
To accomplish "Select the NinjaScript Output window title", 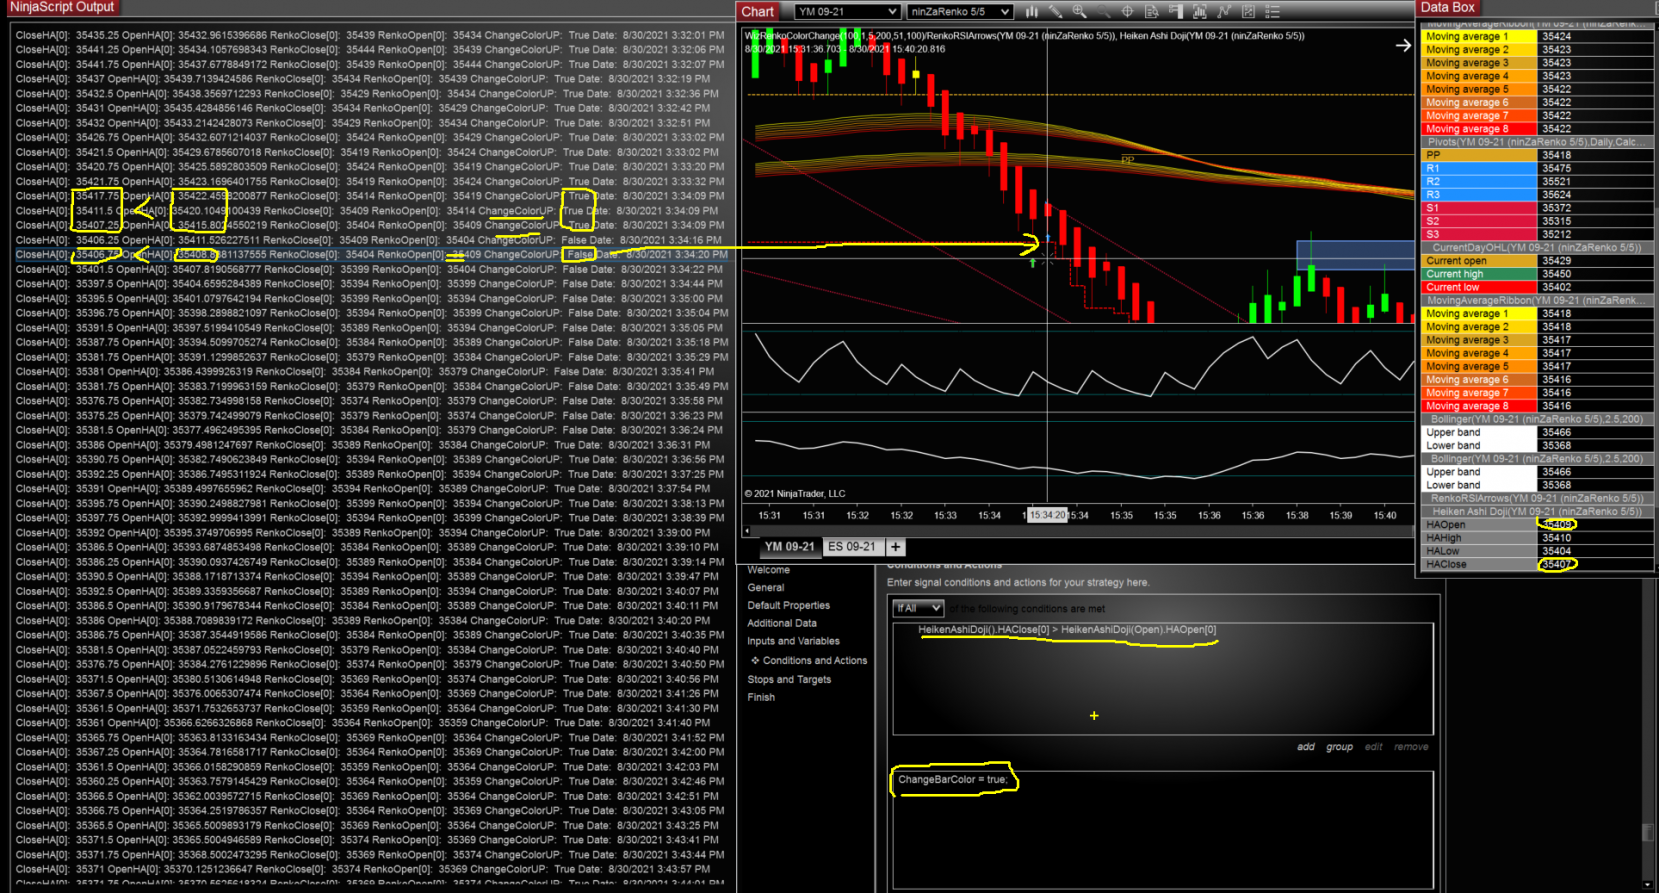I will [x=62, y=7].
